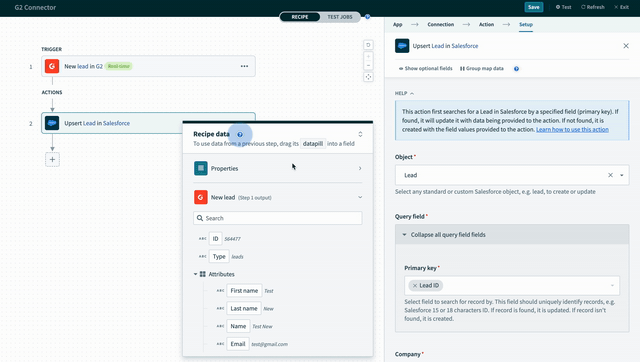Go to the Connection step
Viewport: 640px width, 362px height.
(x=440, y=24)
